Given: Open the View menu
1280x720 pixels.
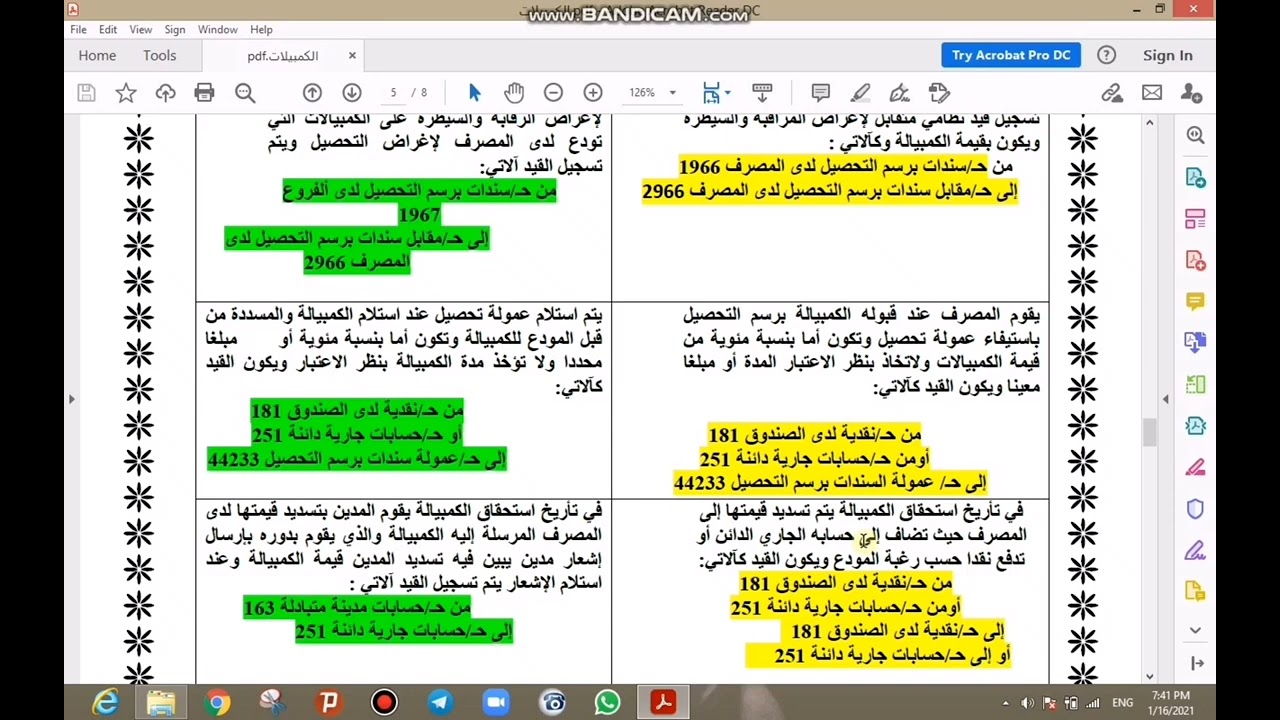Looking at the screenshot, I should coord(141,30).
